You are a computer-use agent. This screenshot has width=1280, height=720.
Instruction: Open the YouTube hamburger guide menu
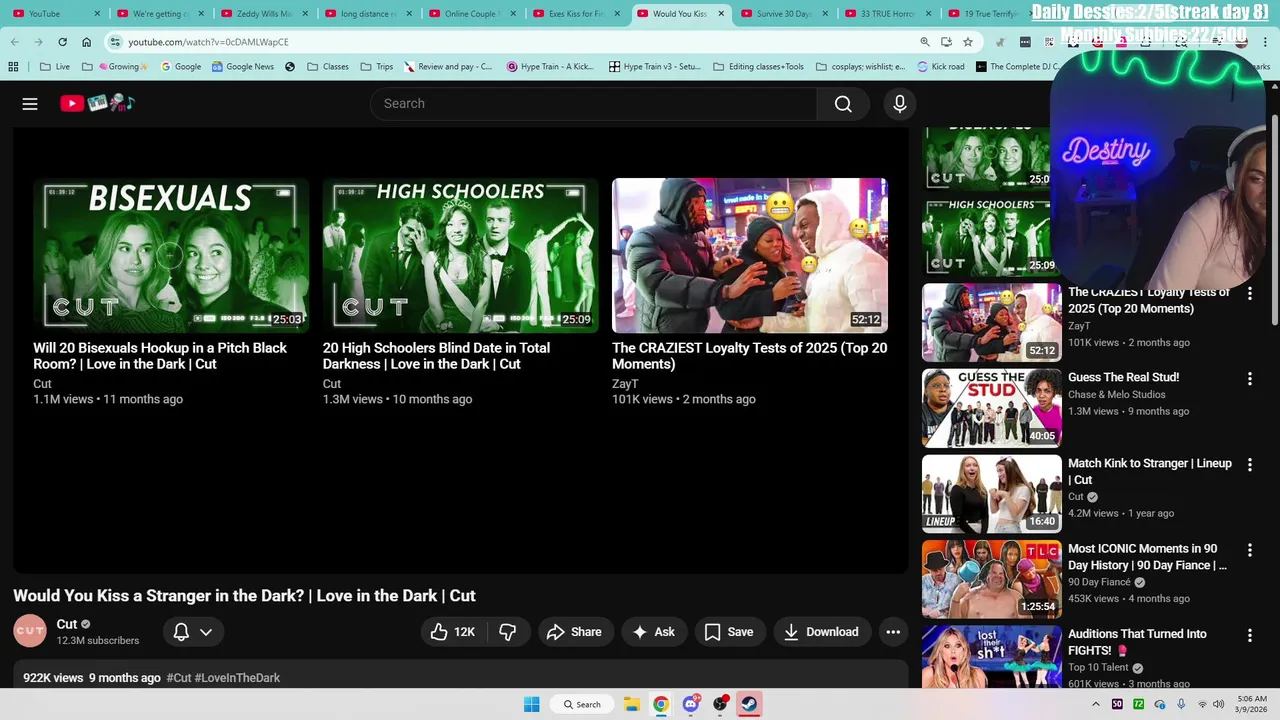[x=30, y=103]
